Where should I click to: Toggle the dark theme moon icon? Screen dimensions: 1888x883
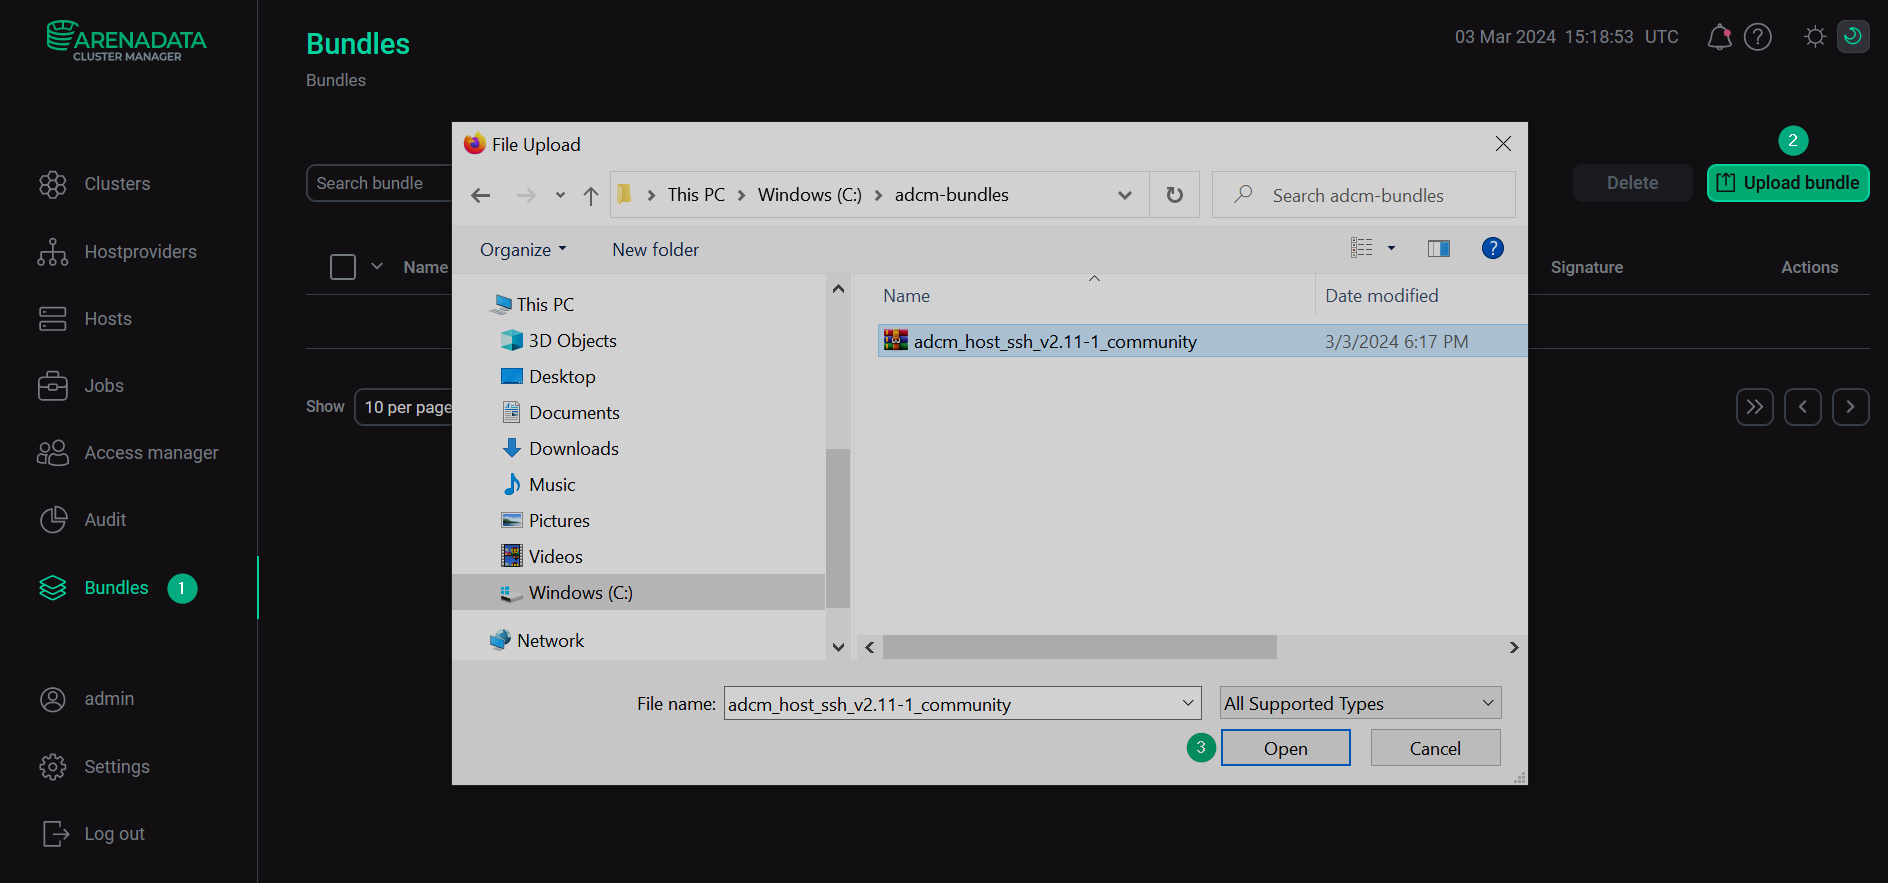(1853, 37)
